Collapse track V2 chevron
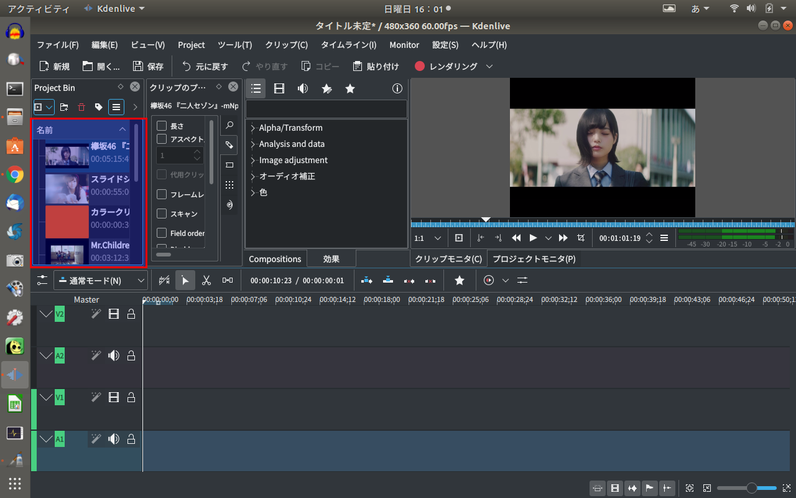The width and height of the screenshot is (796, 498). 46,314
